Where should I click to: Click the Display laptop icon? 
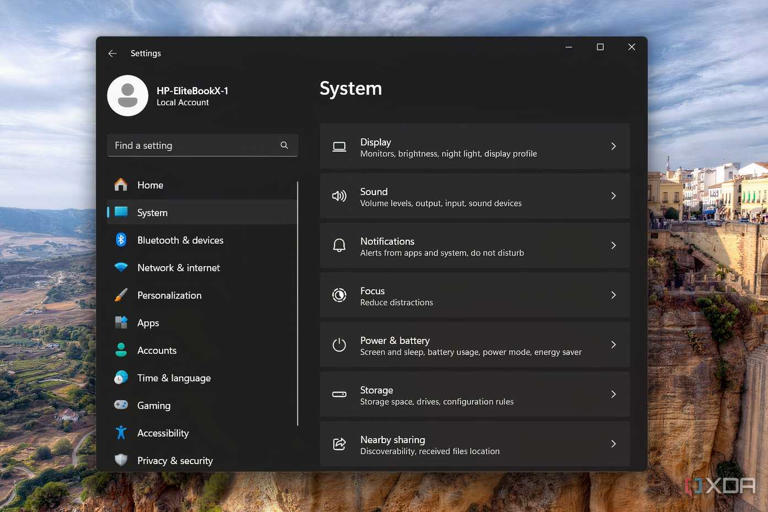339,146
